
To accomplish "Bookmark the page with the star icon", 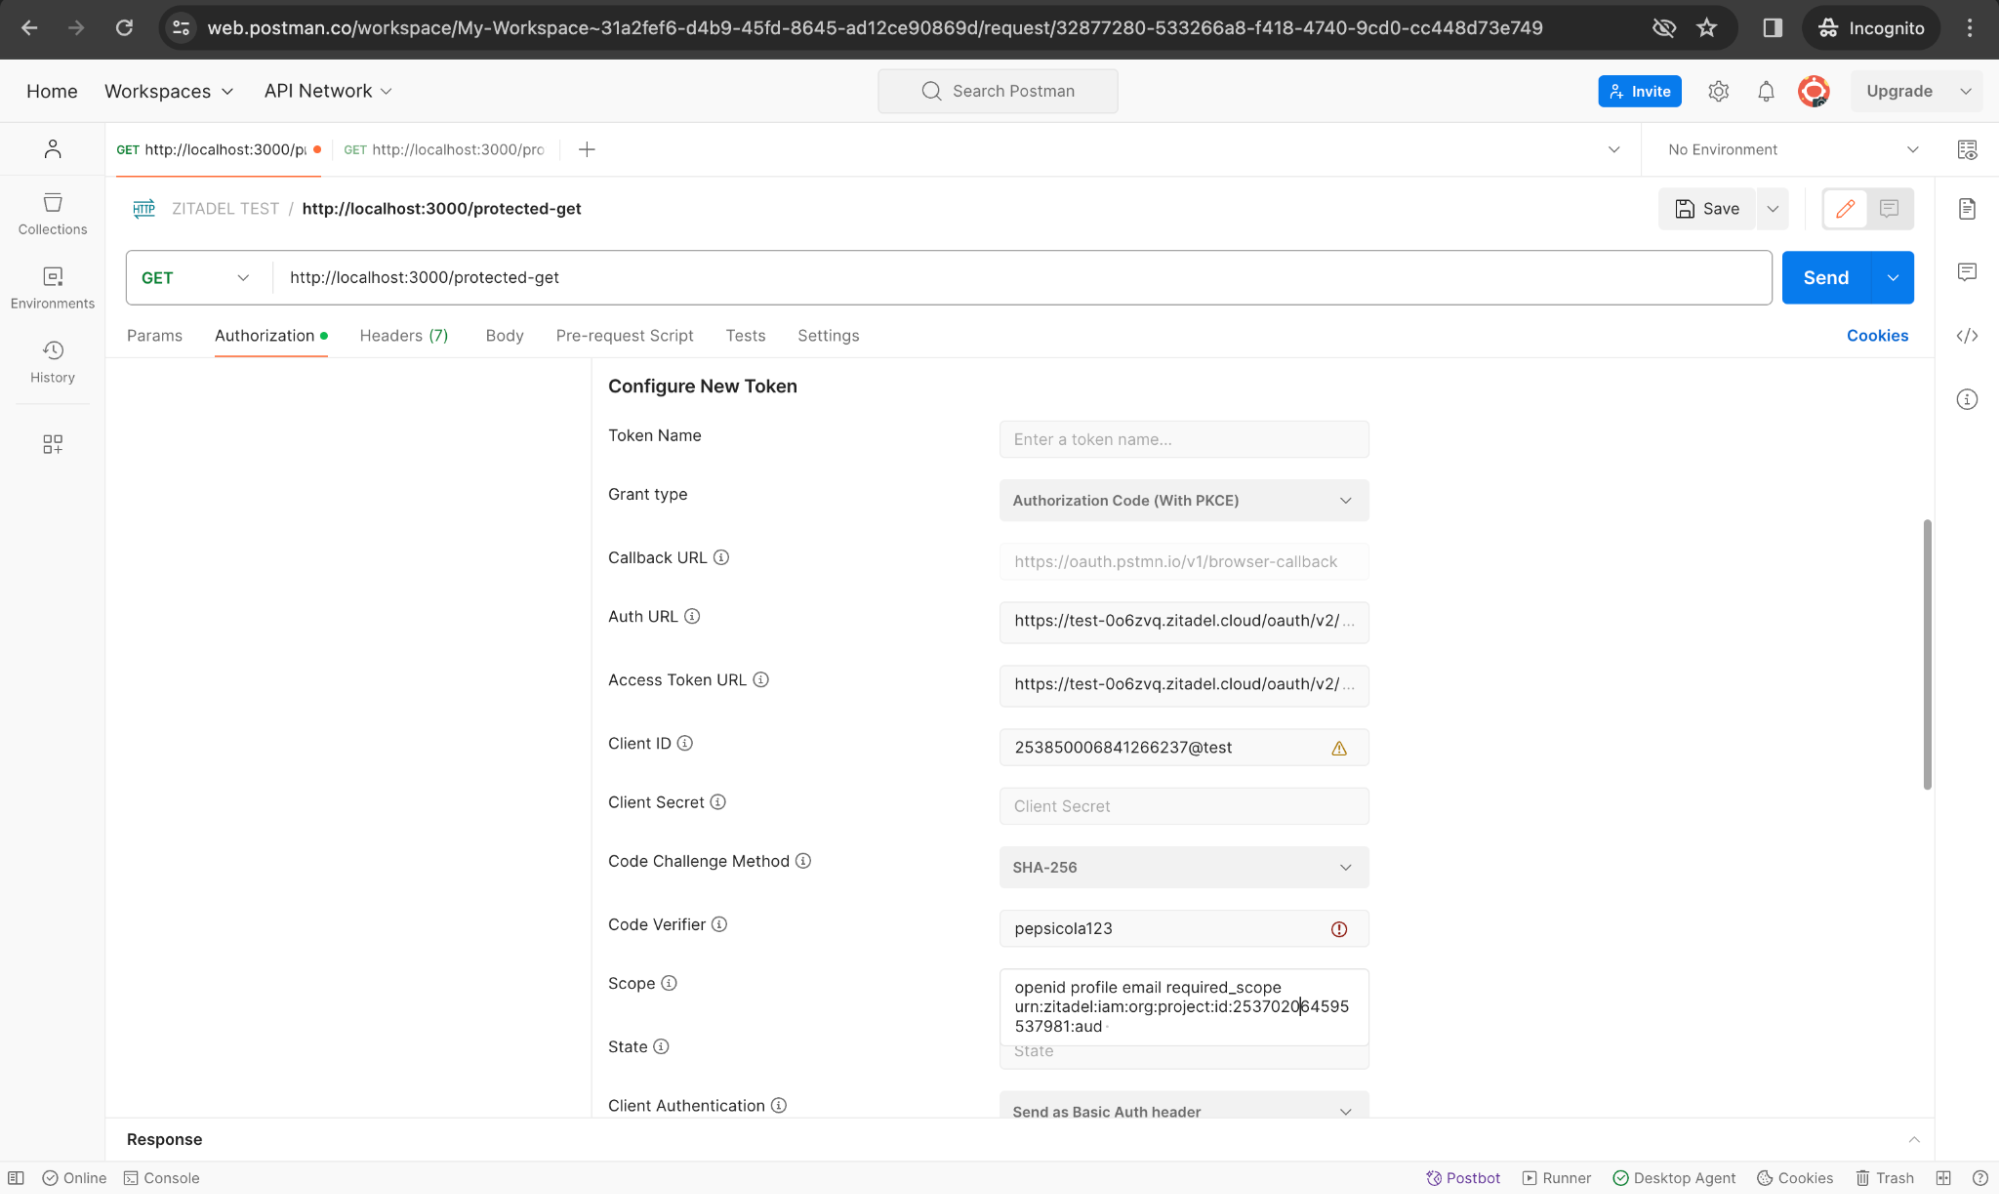I will pyautogui.click(x=1707, y=28).
